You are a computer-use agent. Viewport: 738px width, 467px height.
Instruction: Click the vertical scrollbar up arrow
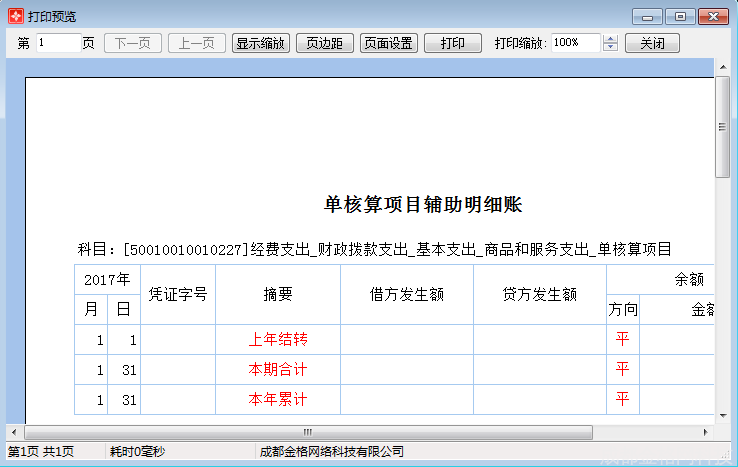point(722,67)
